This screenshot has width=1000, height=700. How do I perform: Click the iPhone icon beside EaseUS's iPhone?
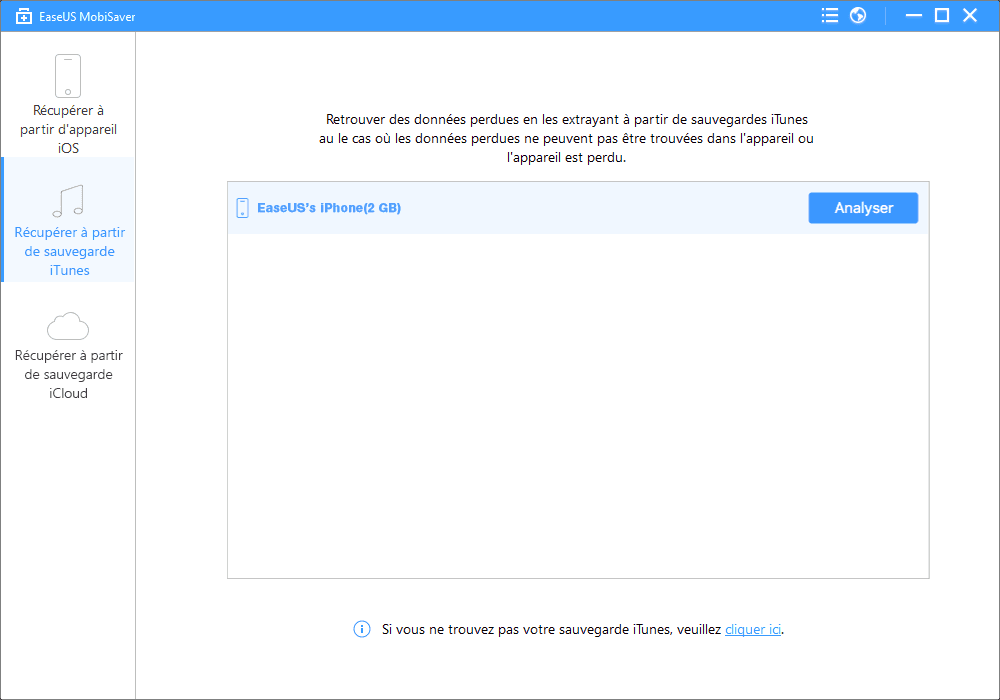click(x=242, y=208)
